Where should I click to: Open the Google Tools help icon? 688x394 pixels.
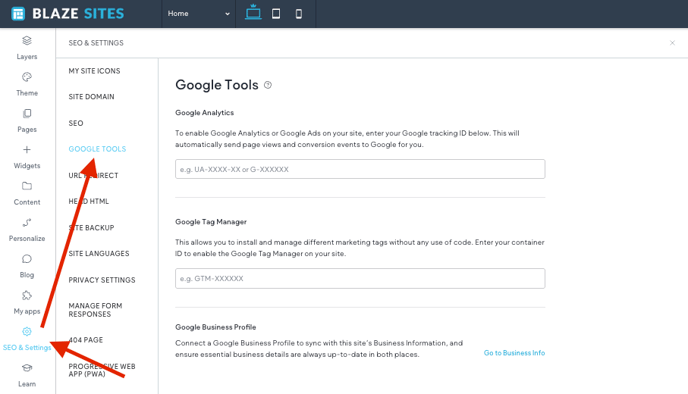(x=268, y=85)
